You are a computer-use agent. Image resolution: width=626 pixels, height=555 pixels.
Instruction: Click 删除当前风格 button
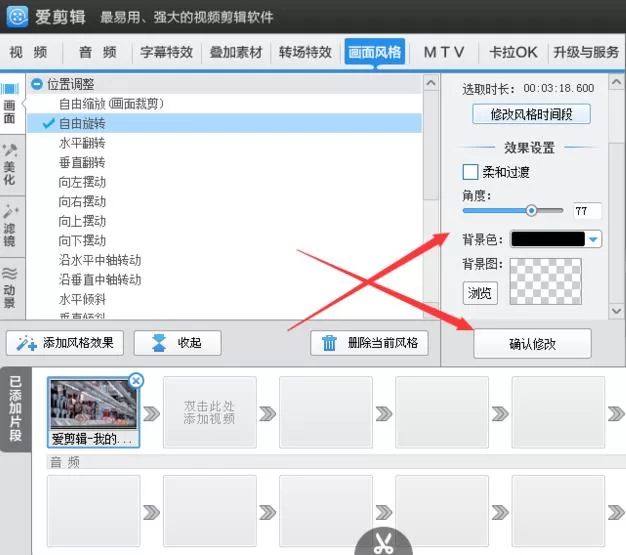pyautogui.click(x=369, y=343)
